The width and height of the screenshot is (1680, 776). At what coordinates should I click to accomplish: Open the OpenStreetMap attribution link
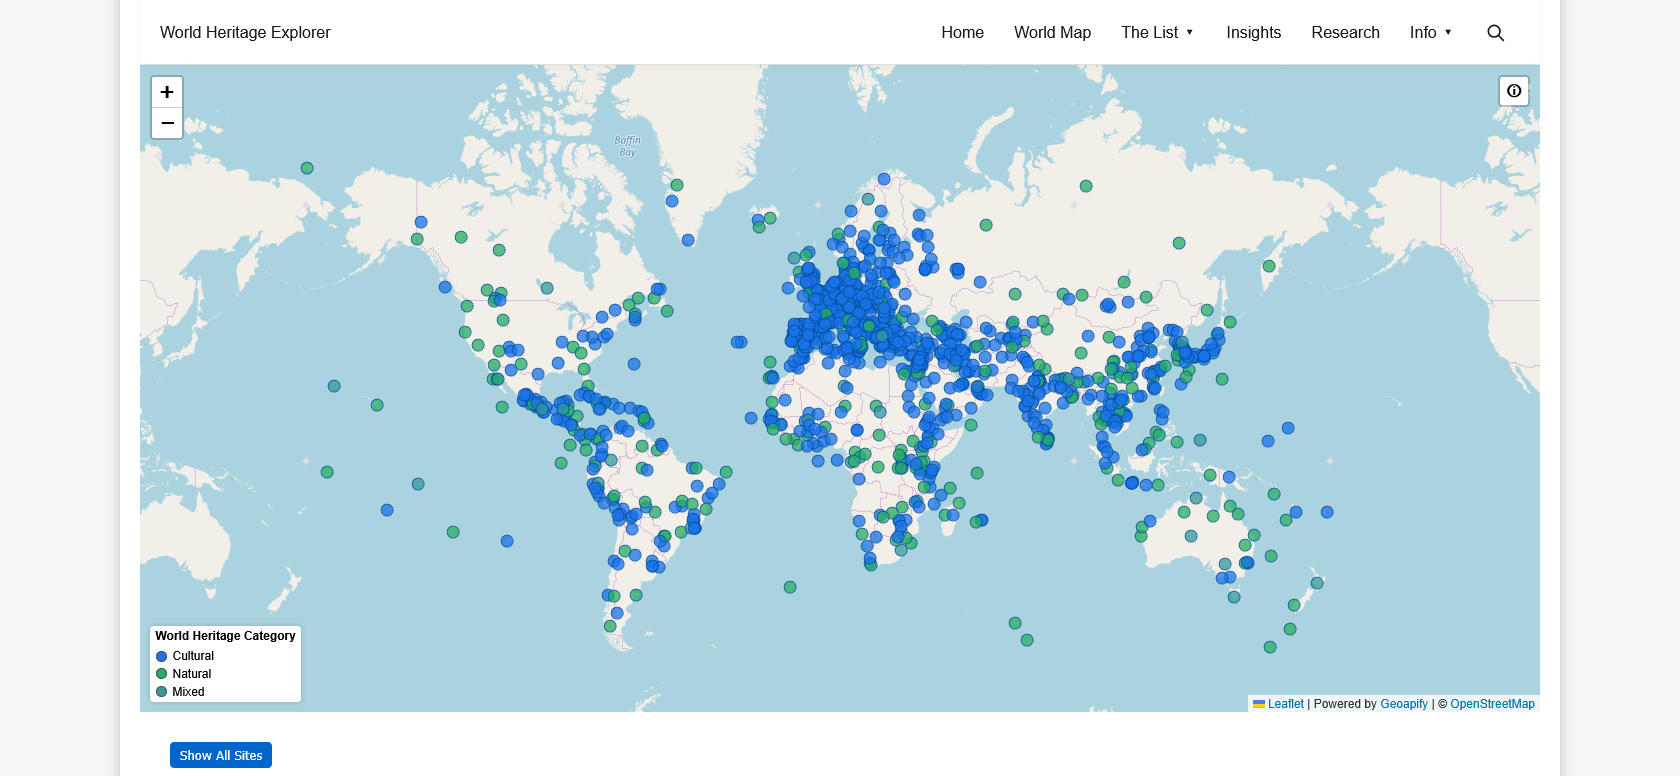(x=1492, y=704)
